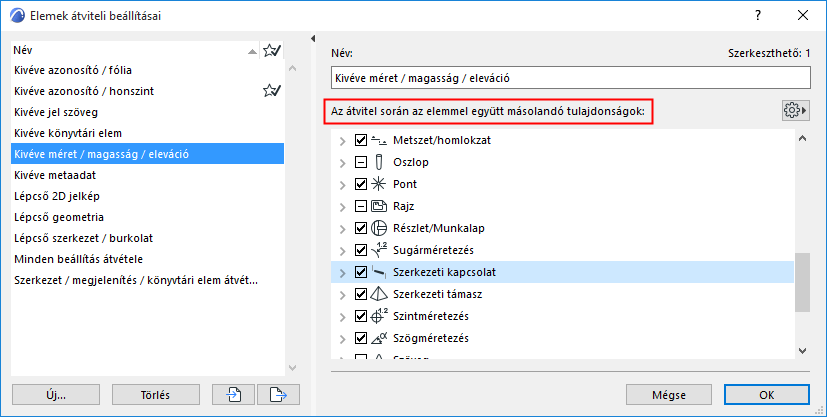The height and width of the screenshot is (417, 827).
Task: Click the export settings icon button
Action: pos(279,394)
